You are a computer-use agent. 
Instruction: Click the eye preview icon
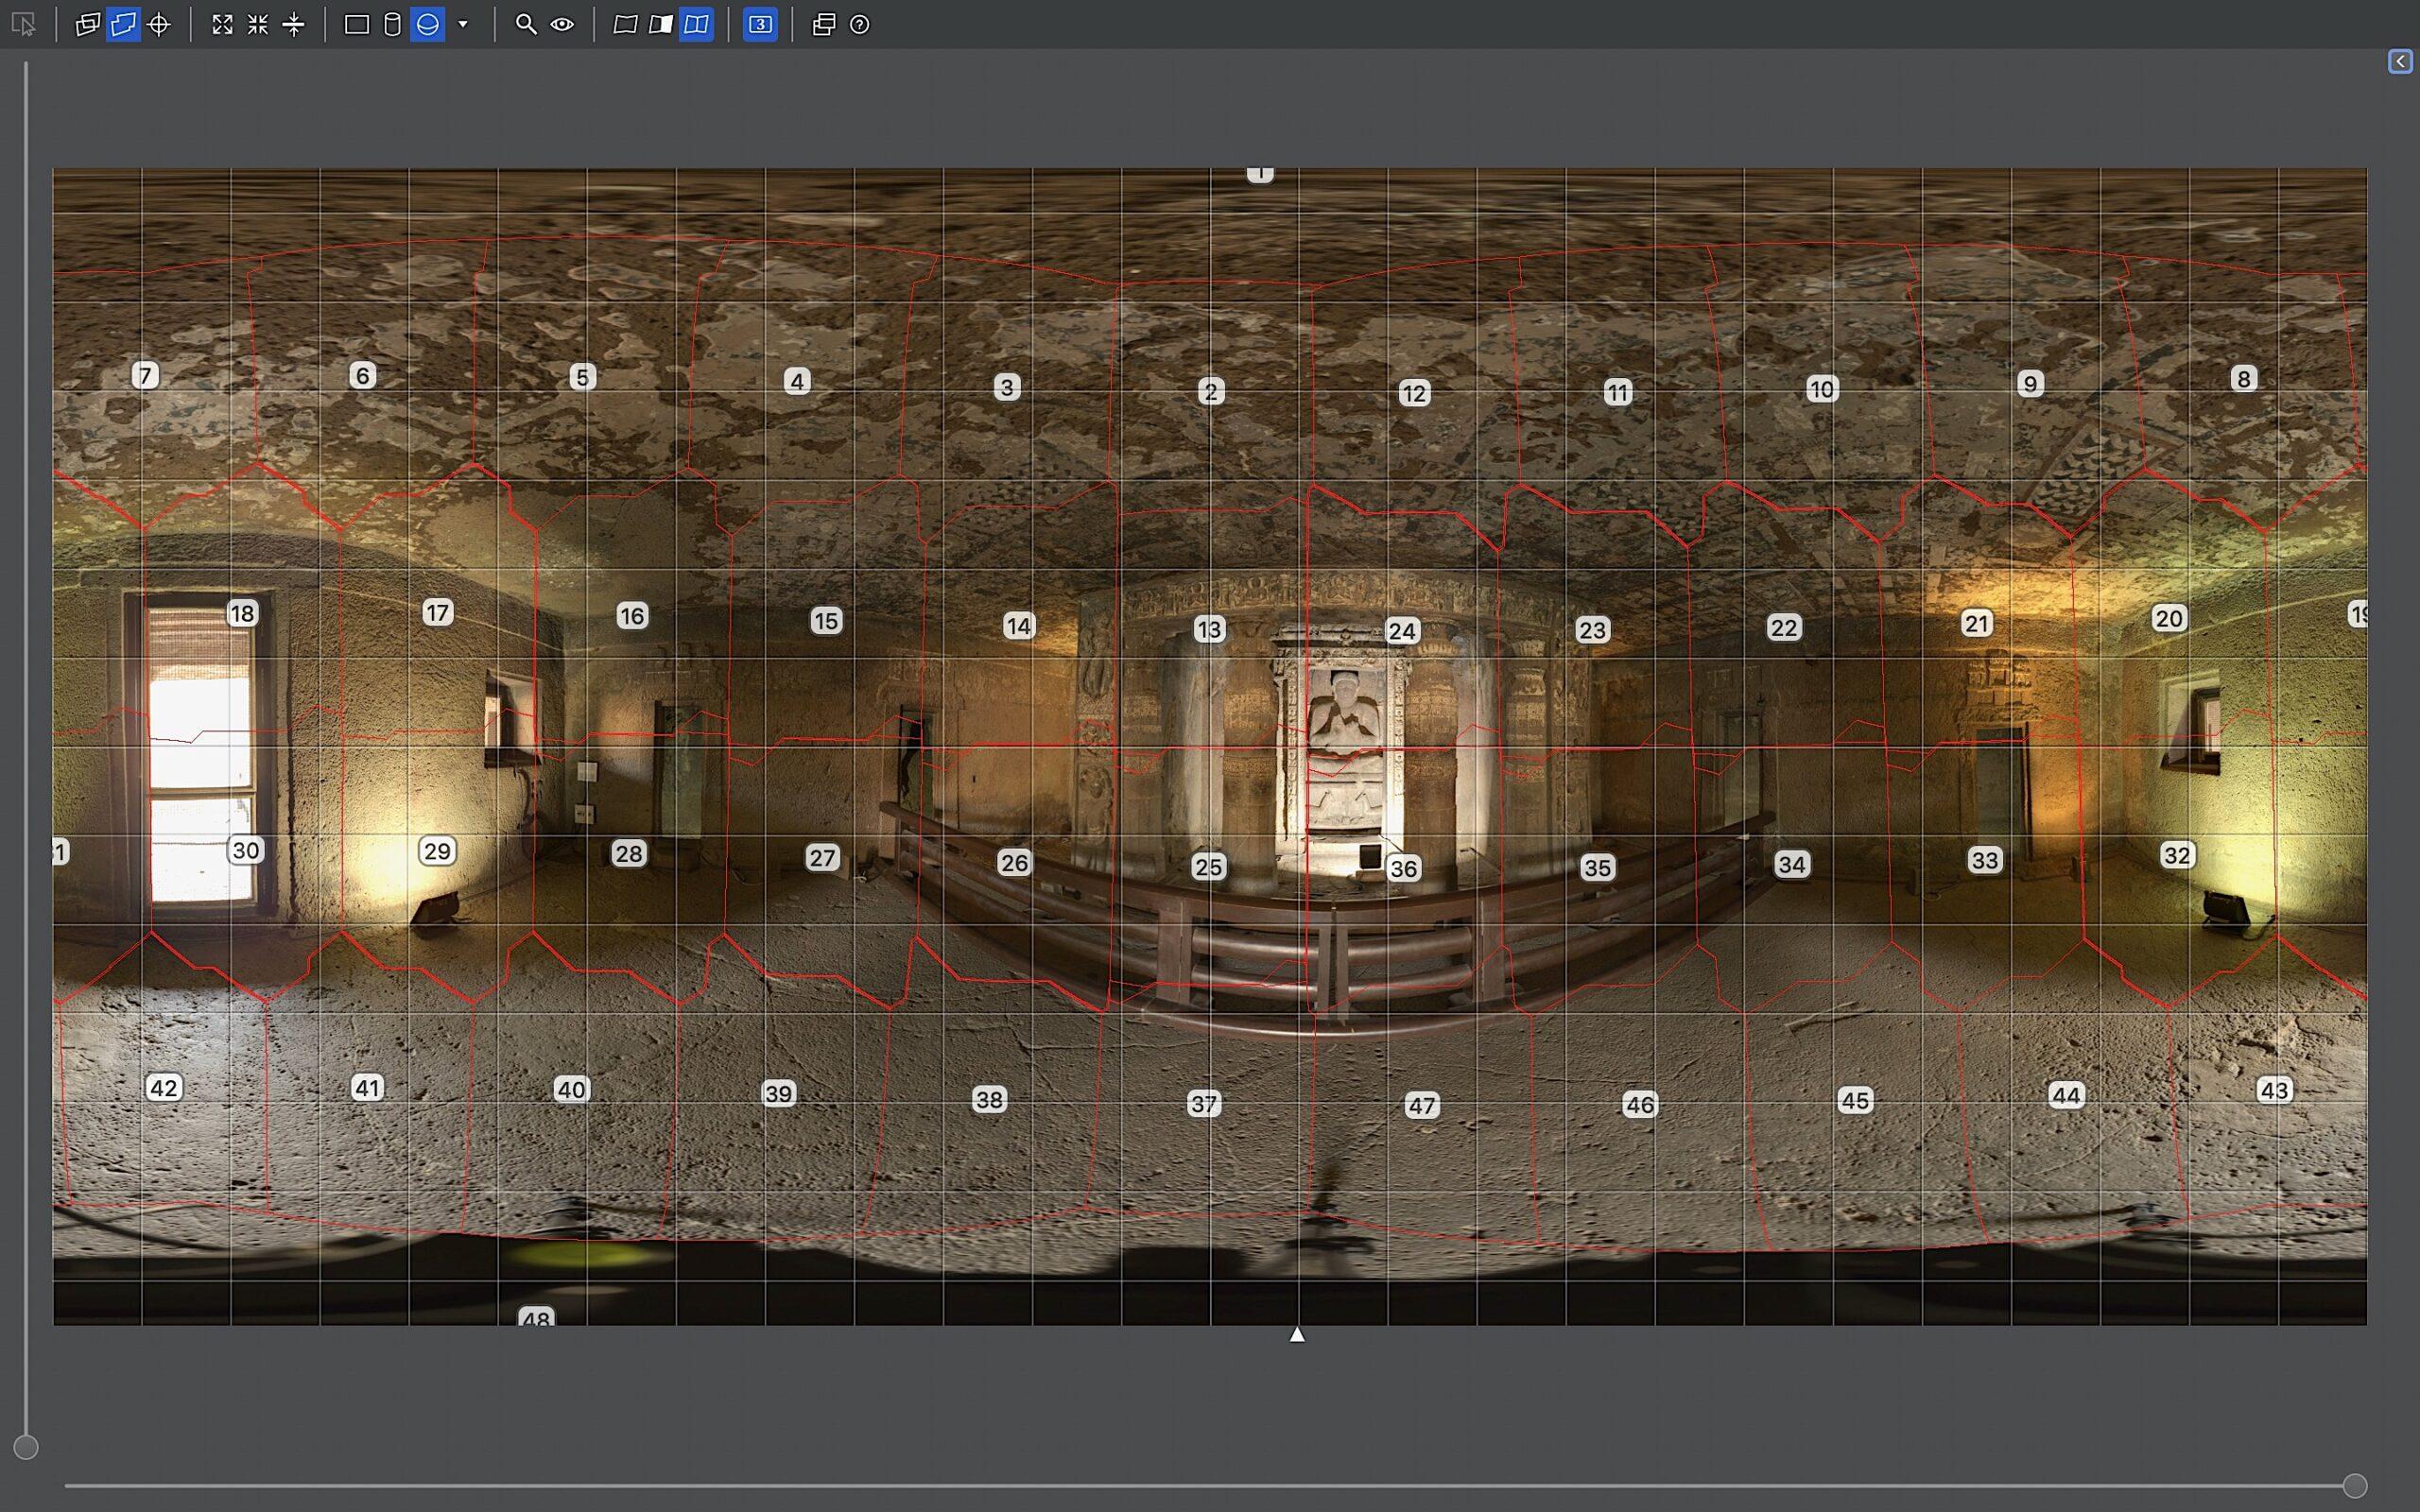click(x=562, y=24)
